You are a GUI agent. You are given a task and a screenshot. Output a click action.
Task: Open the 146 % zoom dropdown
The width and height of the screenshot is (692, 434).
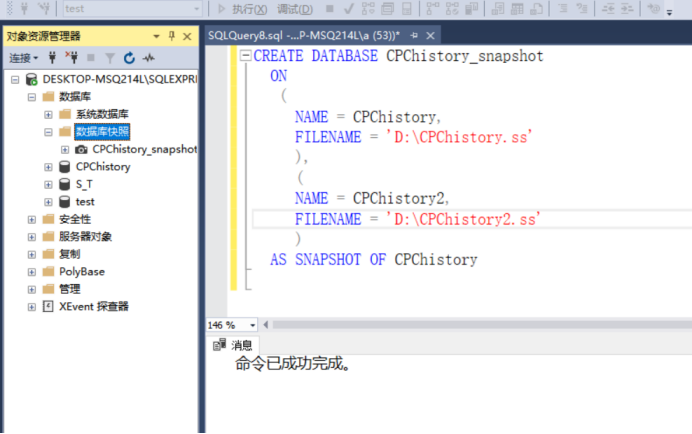point(252,325)
